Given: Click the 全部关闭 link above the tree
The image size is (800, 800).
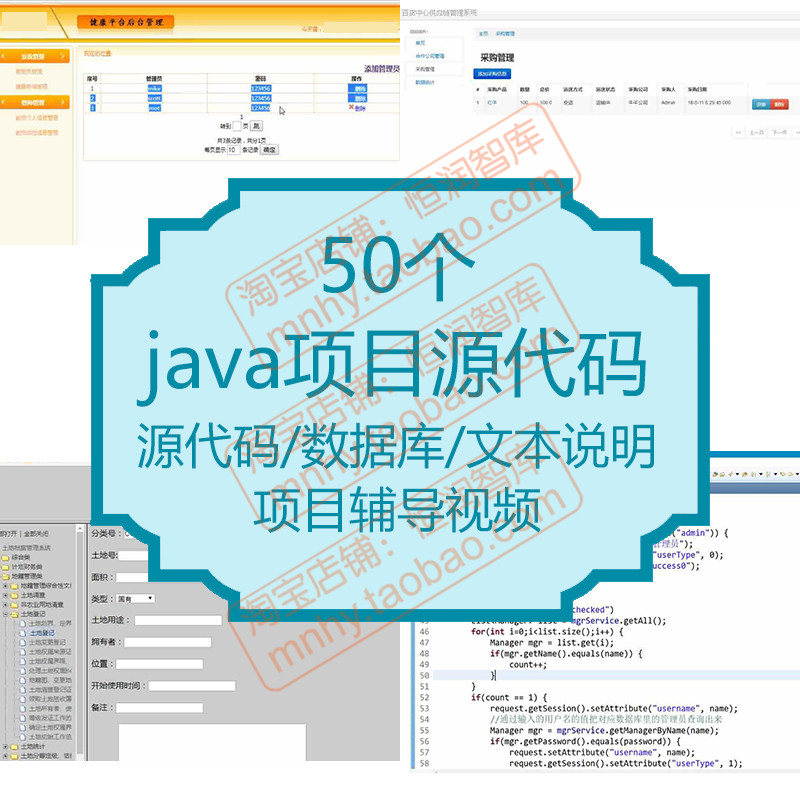Looking at the screenshot, I should click(36, 534).
